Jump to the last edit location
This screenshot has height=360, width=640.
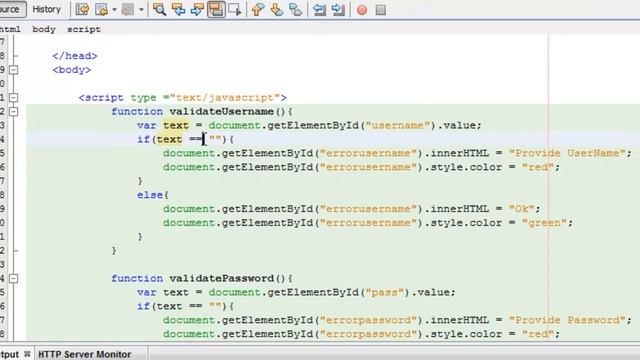(82, 9)
